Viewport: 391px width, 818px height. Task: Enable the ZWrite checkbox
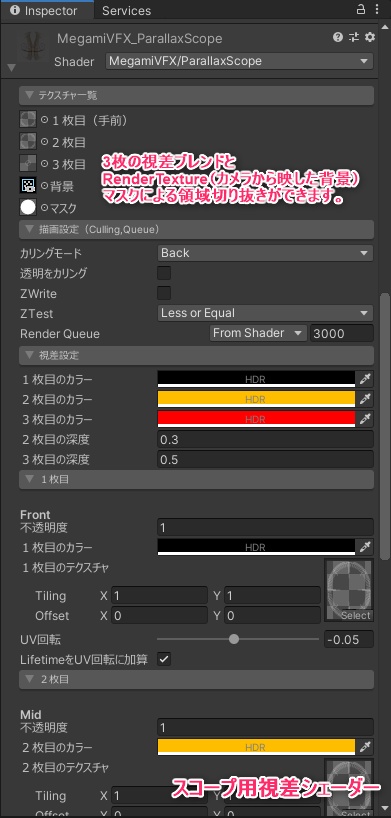coord(164,293)
